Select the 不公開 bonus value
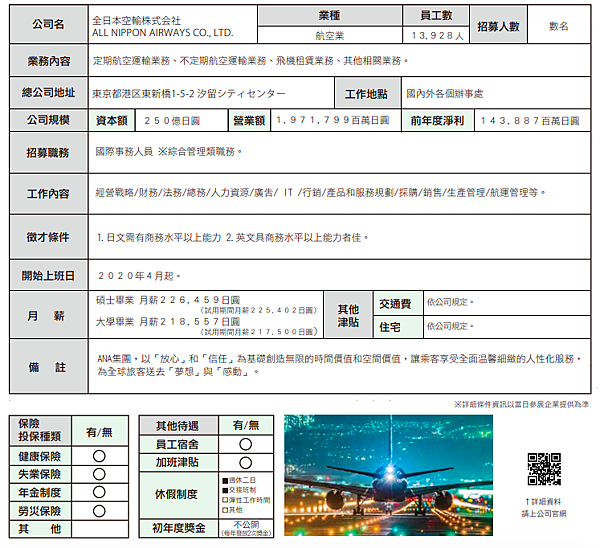The image size is (600, 548). (246, 525)
